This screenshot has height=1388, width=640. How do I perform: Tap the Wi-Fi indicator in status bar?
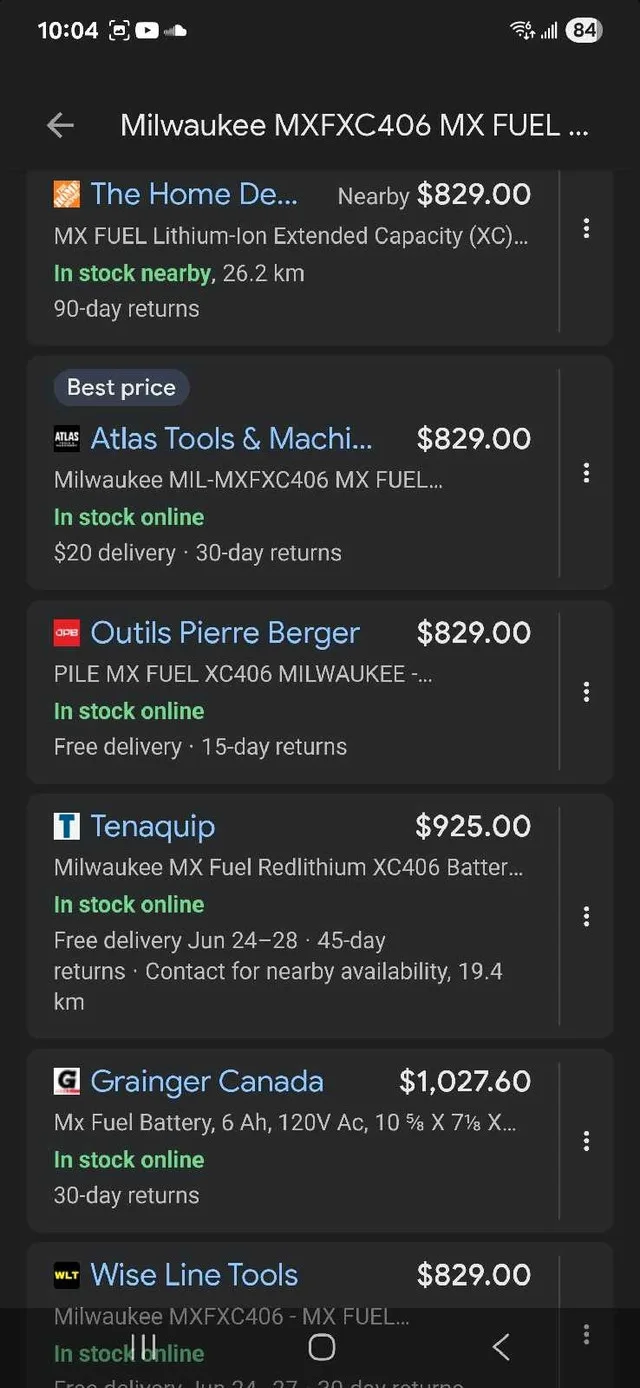(x=521, y=30)
